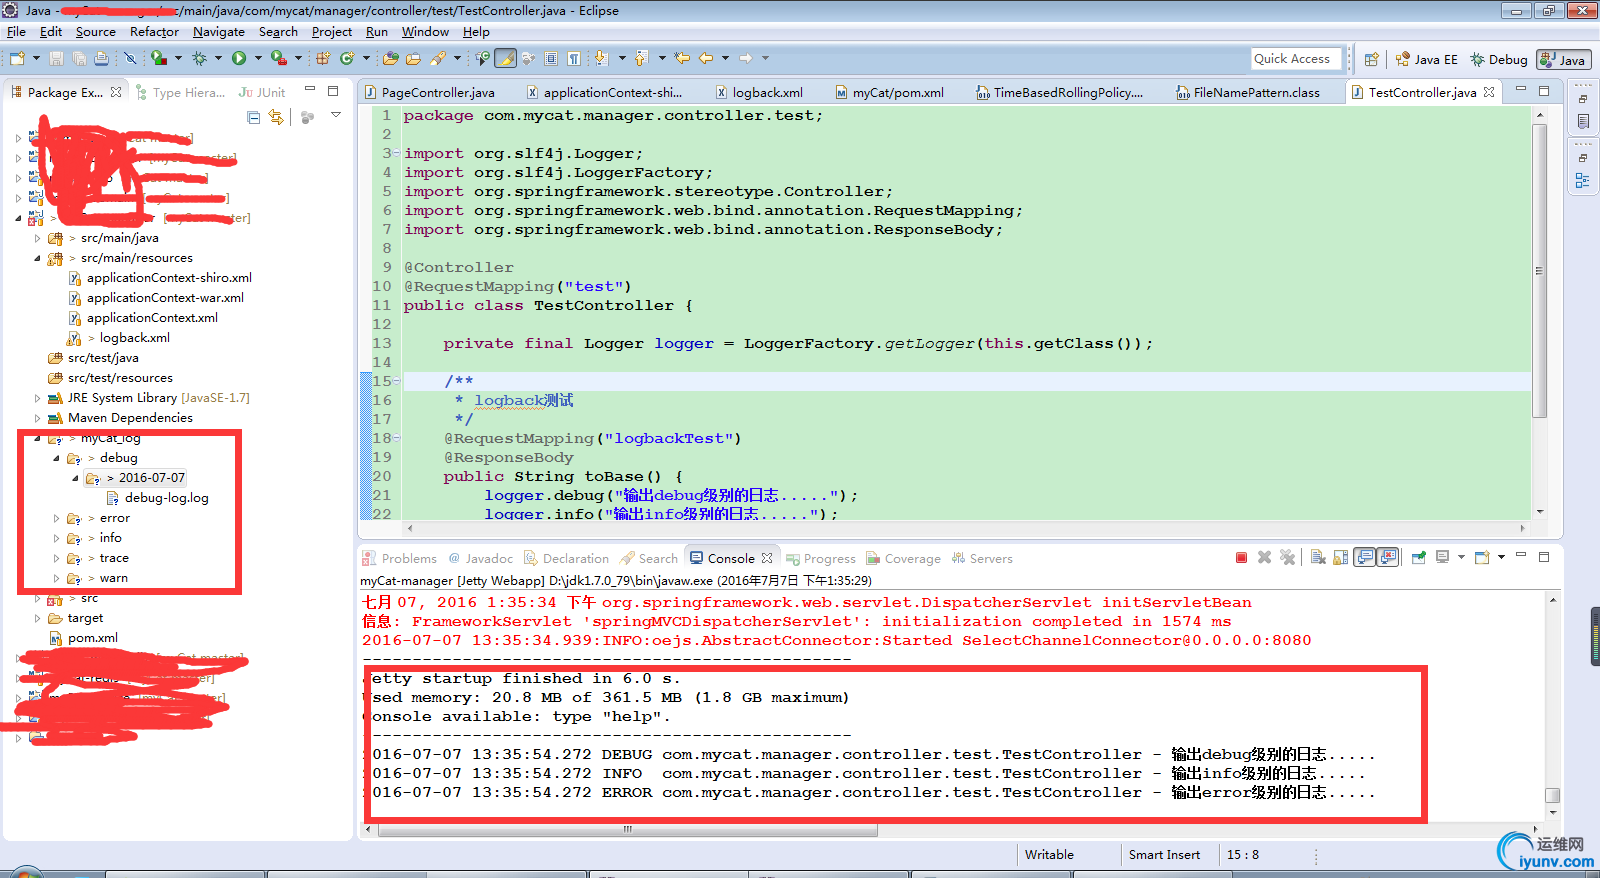Open the Refactor menu

tap(154, 32)
